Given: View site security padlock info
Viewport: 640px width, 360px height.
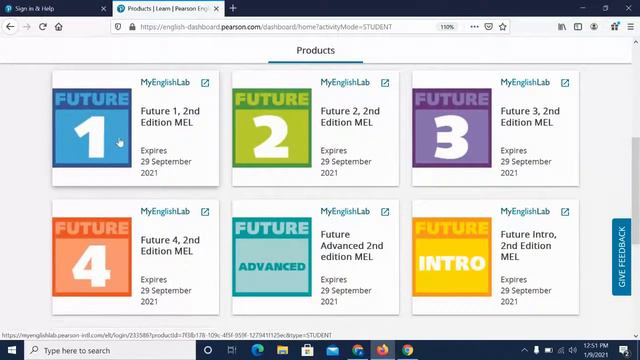Looking at the screenshot, I should tap(132, 27).
